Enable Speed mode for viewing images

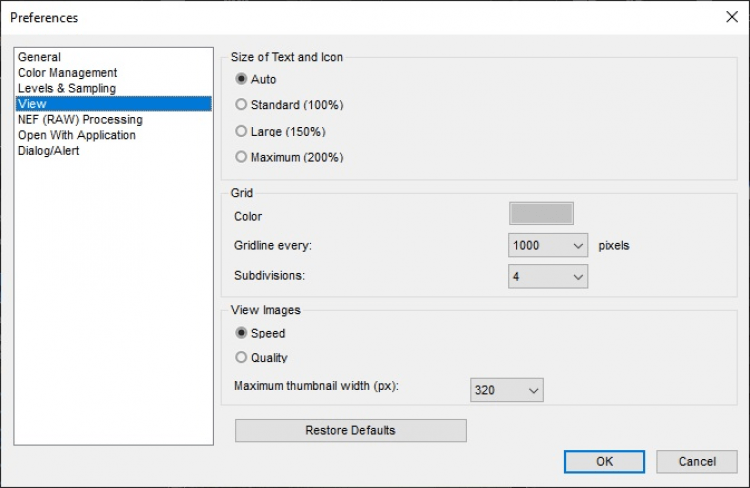click(241, 334)
